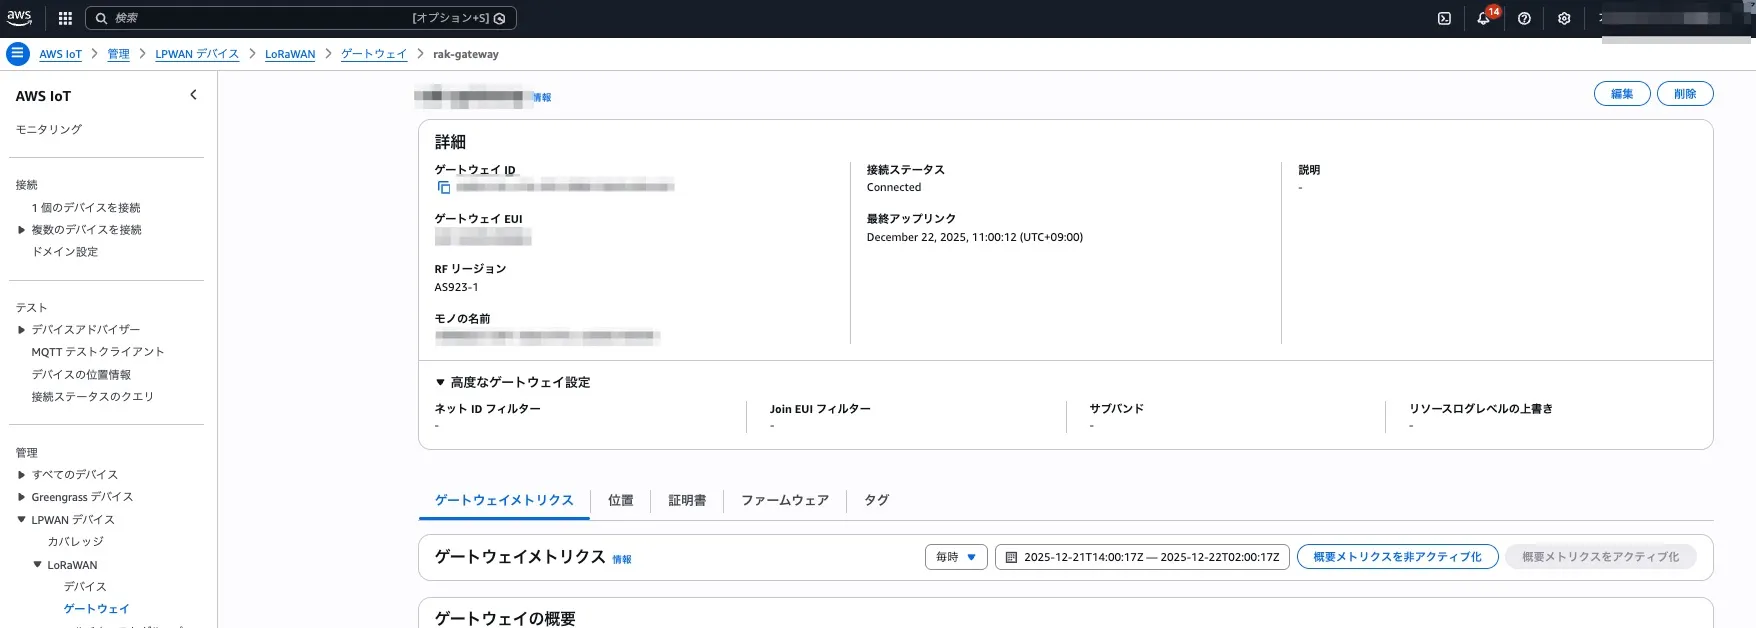Click 概要メトリクスをアクティブ化 button

(x=1601, y=557)
